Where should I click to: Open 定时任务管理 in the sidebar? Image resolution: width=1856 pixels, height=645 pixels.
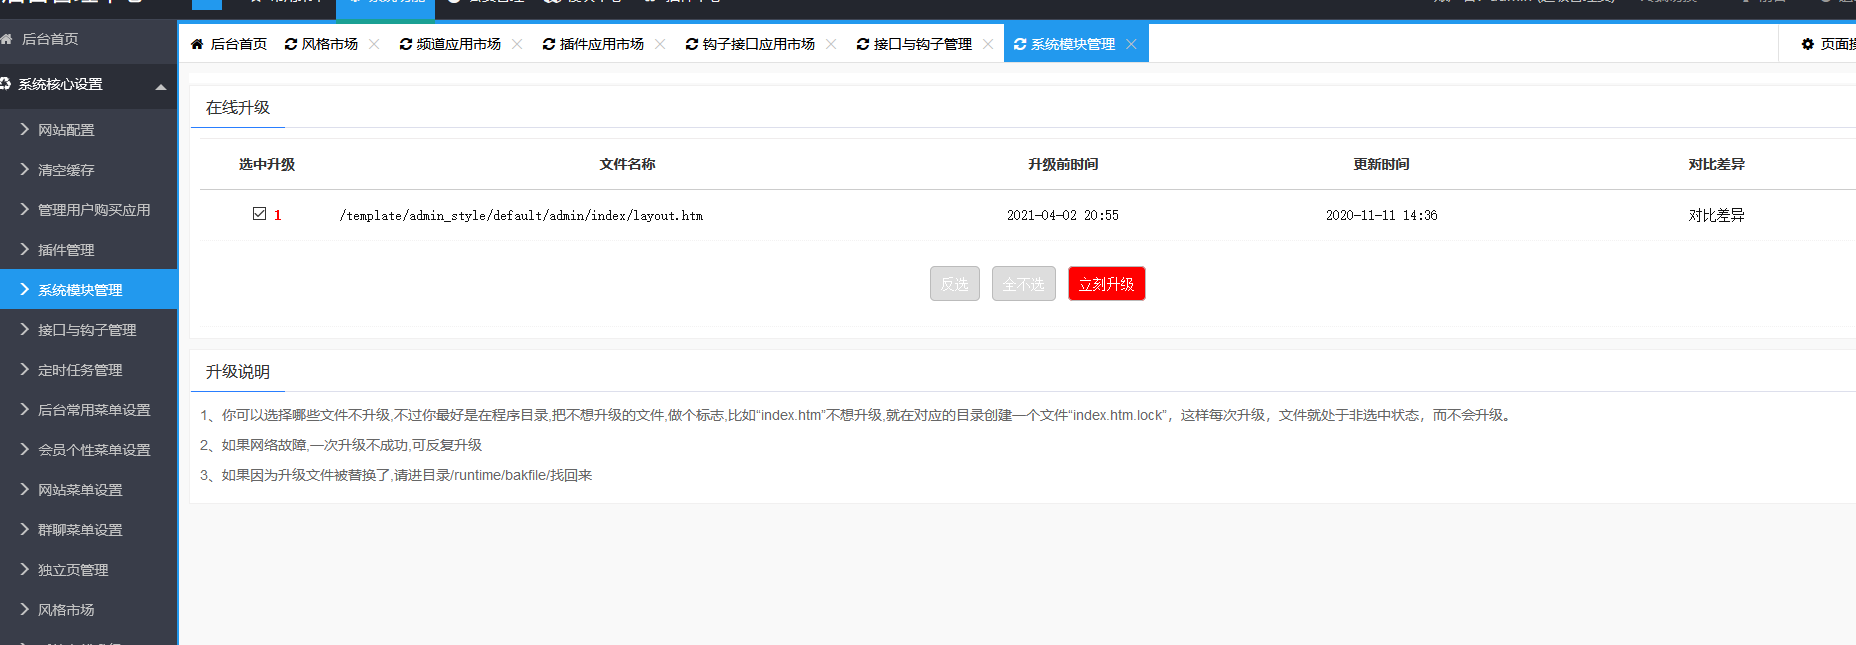pos(80,370)
